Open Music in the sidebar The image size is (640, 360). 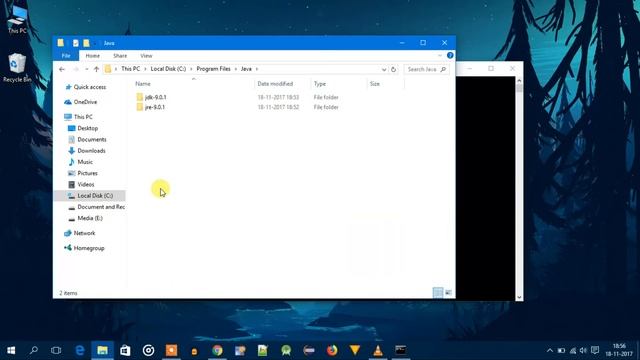coord(85,162)
